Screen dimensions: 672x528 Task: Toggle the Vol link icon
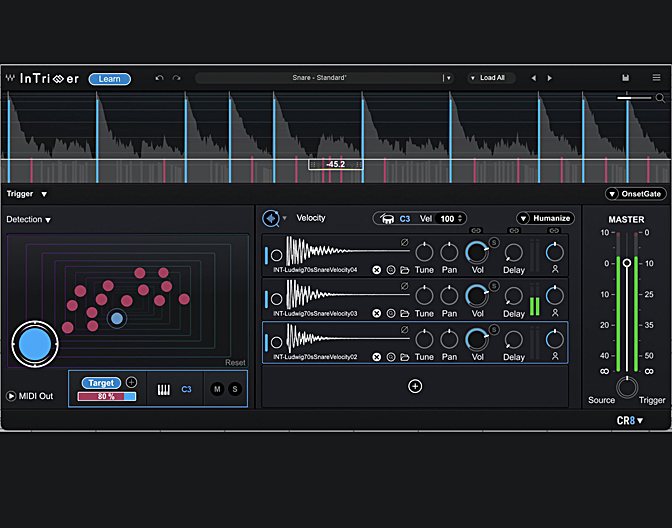tap(476, 231)
